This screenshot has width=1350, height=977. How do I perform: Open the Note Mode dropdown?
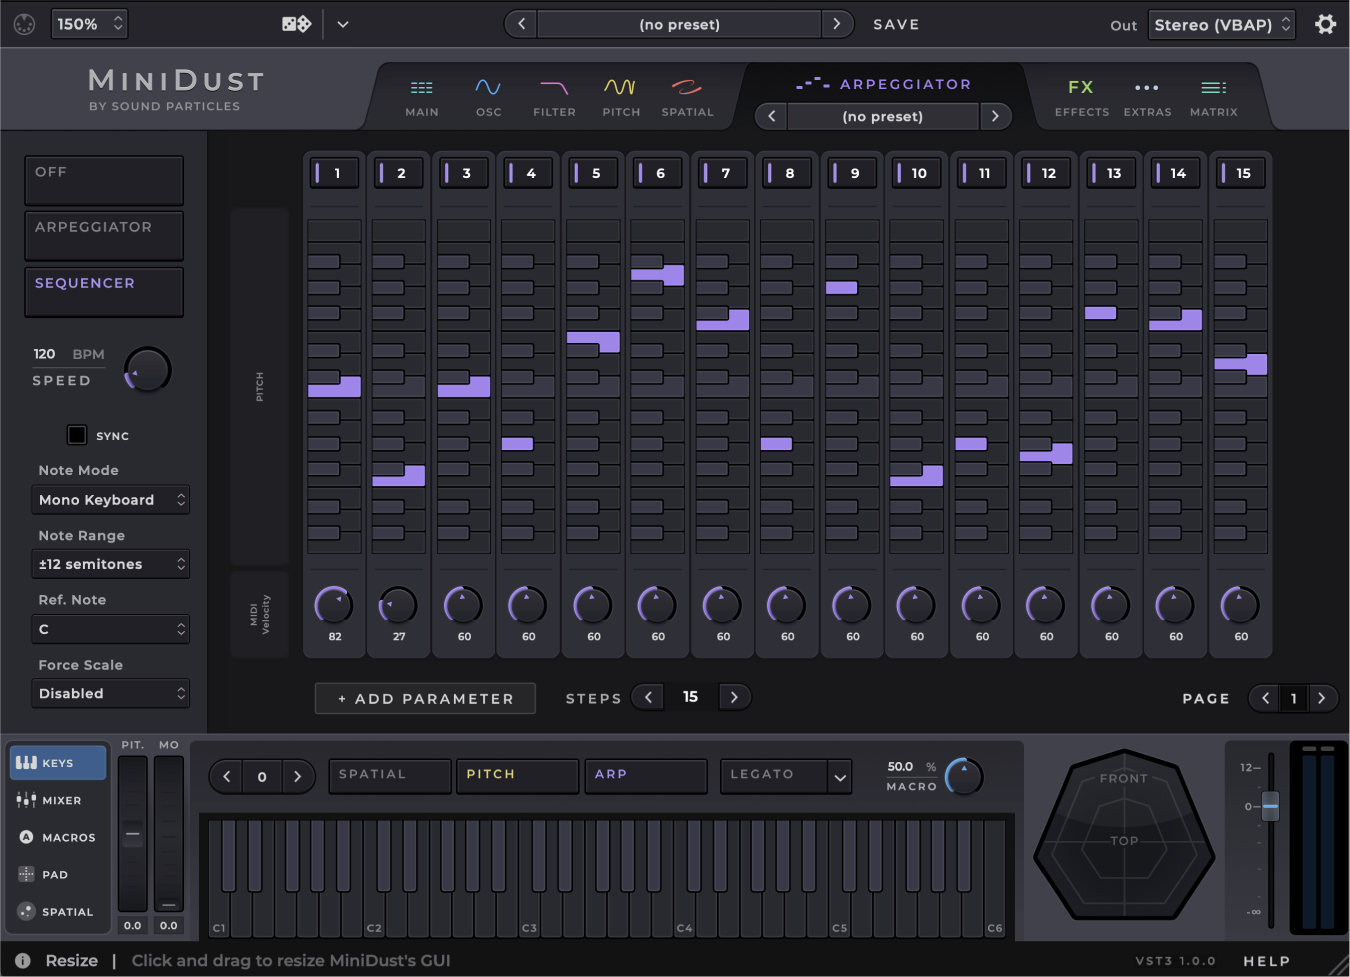tap(111, 500)
